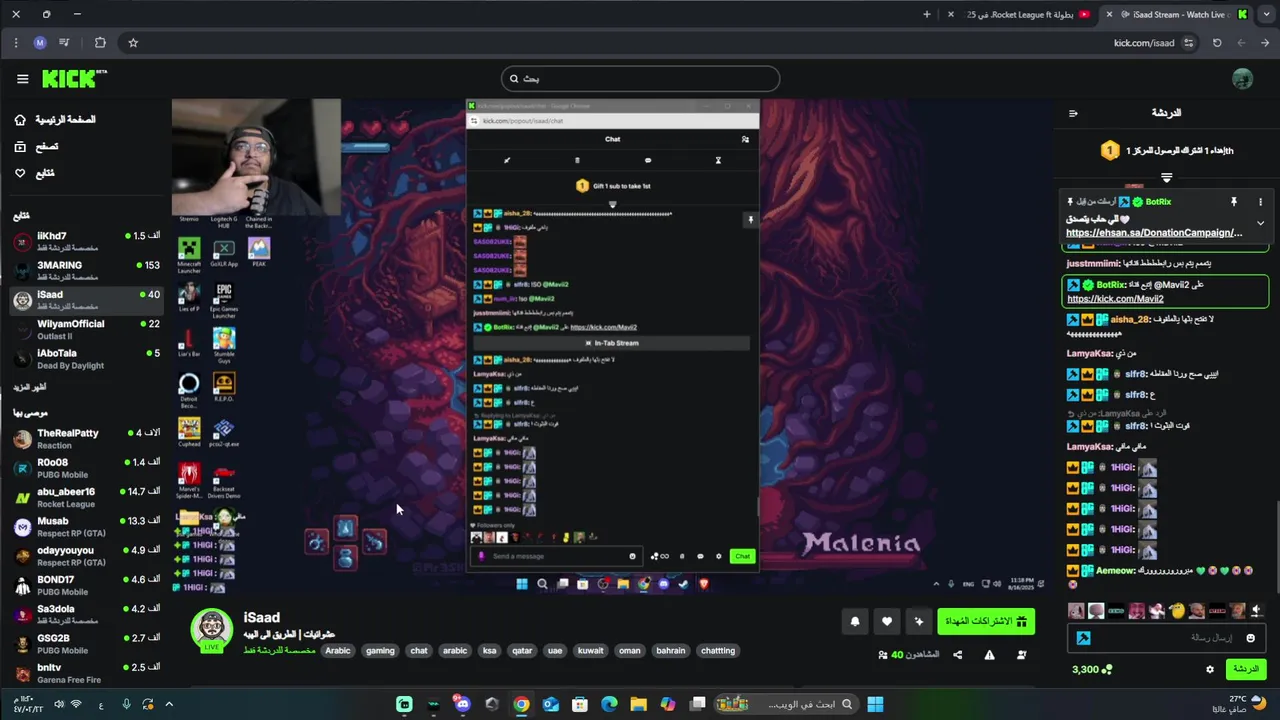Click the aisha_28 username in chat

[x=1130, y=319]
